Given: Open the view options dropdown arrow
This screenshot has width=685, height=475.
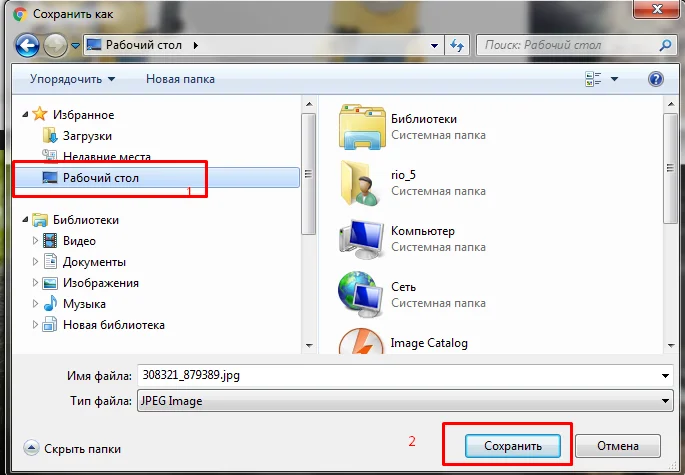Looking at the screenshot, I should (x=614, y=79).
